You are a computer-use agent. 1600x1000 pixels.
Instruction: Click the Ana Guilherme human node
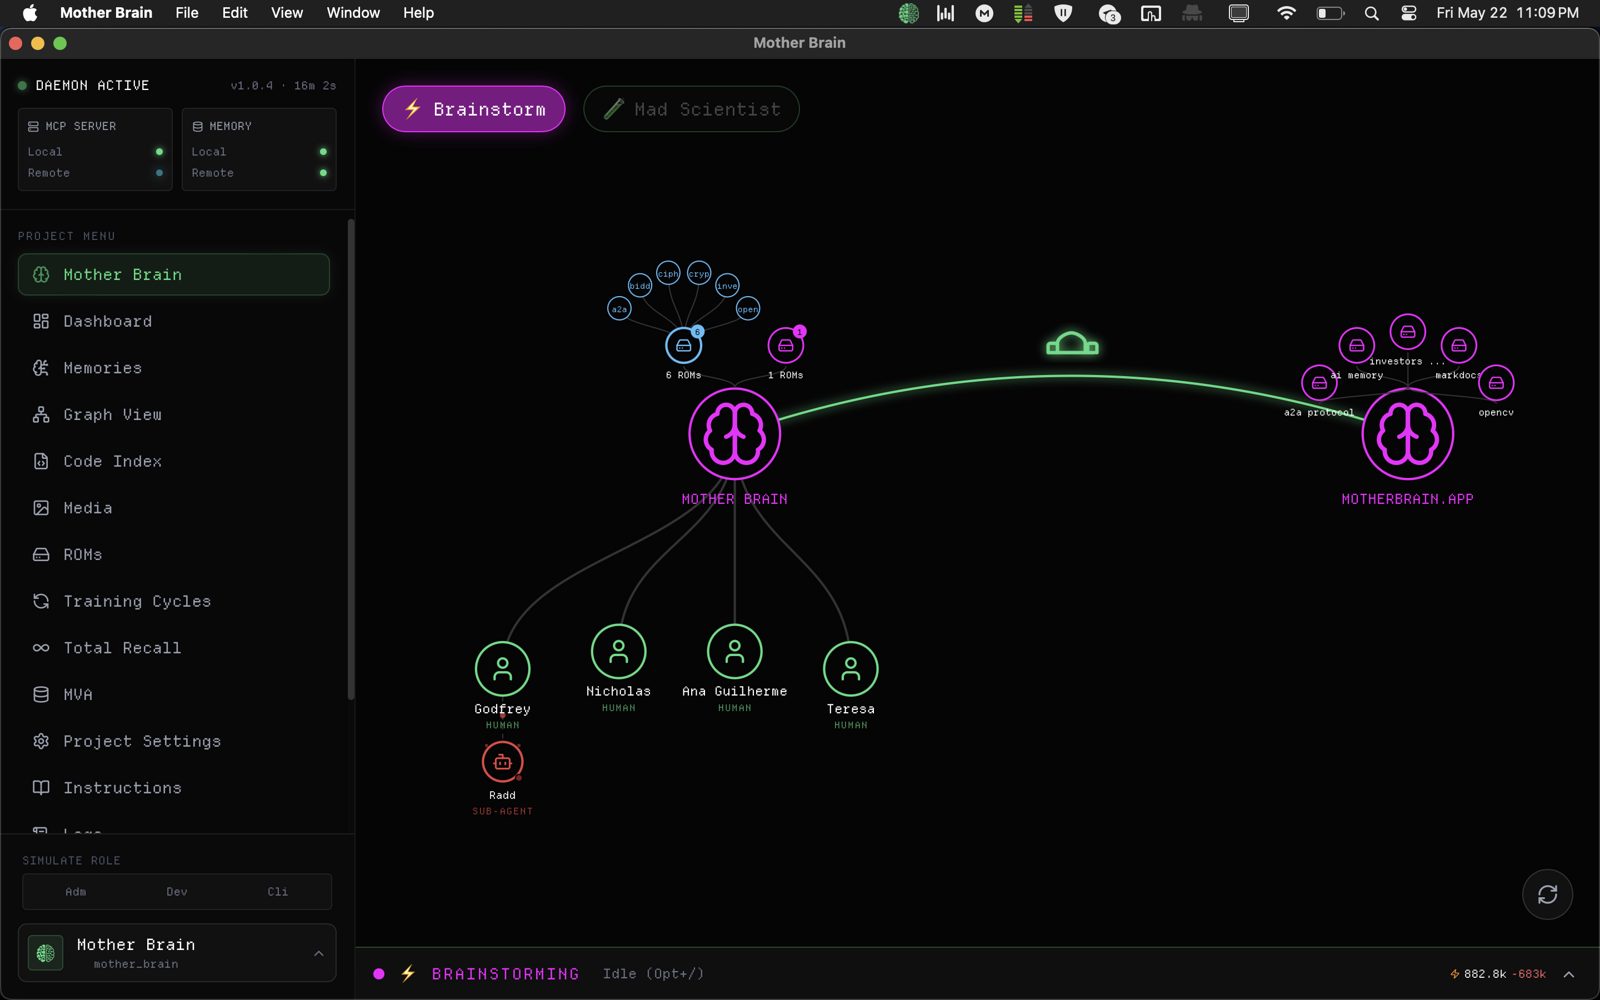pyautogui.click(x=734, y=652)
